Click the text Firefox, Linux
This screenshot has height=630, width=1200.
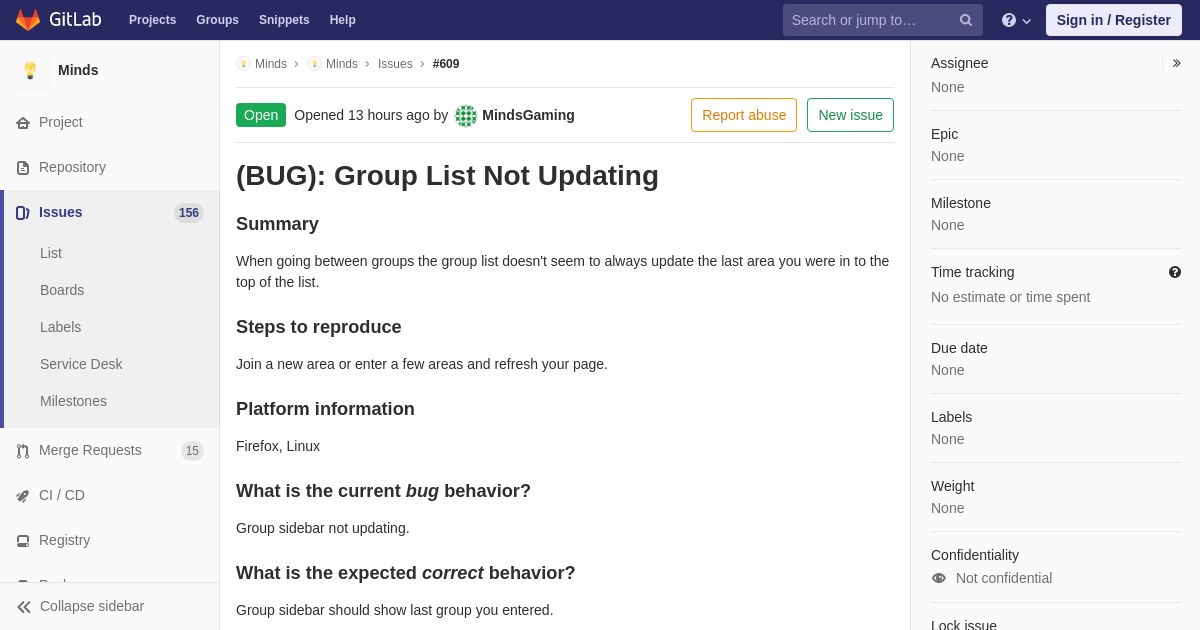(x=278, y=446)
